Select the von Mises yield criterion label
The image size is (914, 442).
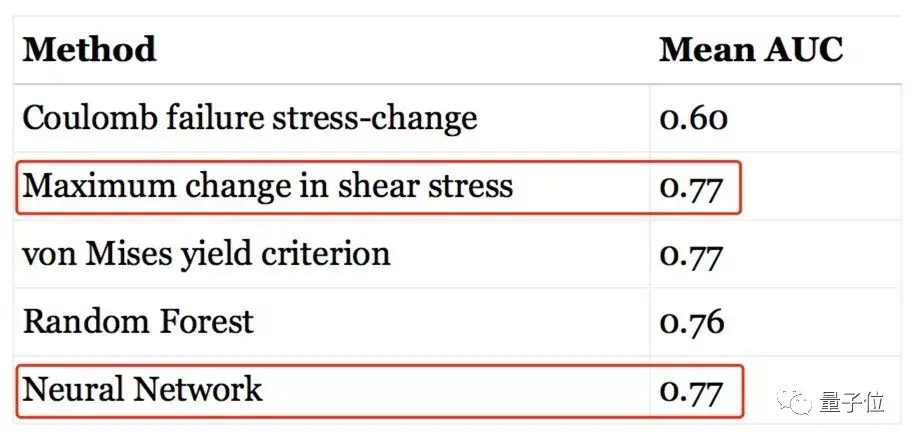point(206,253)
